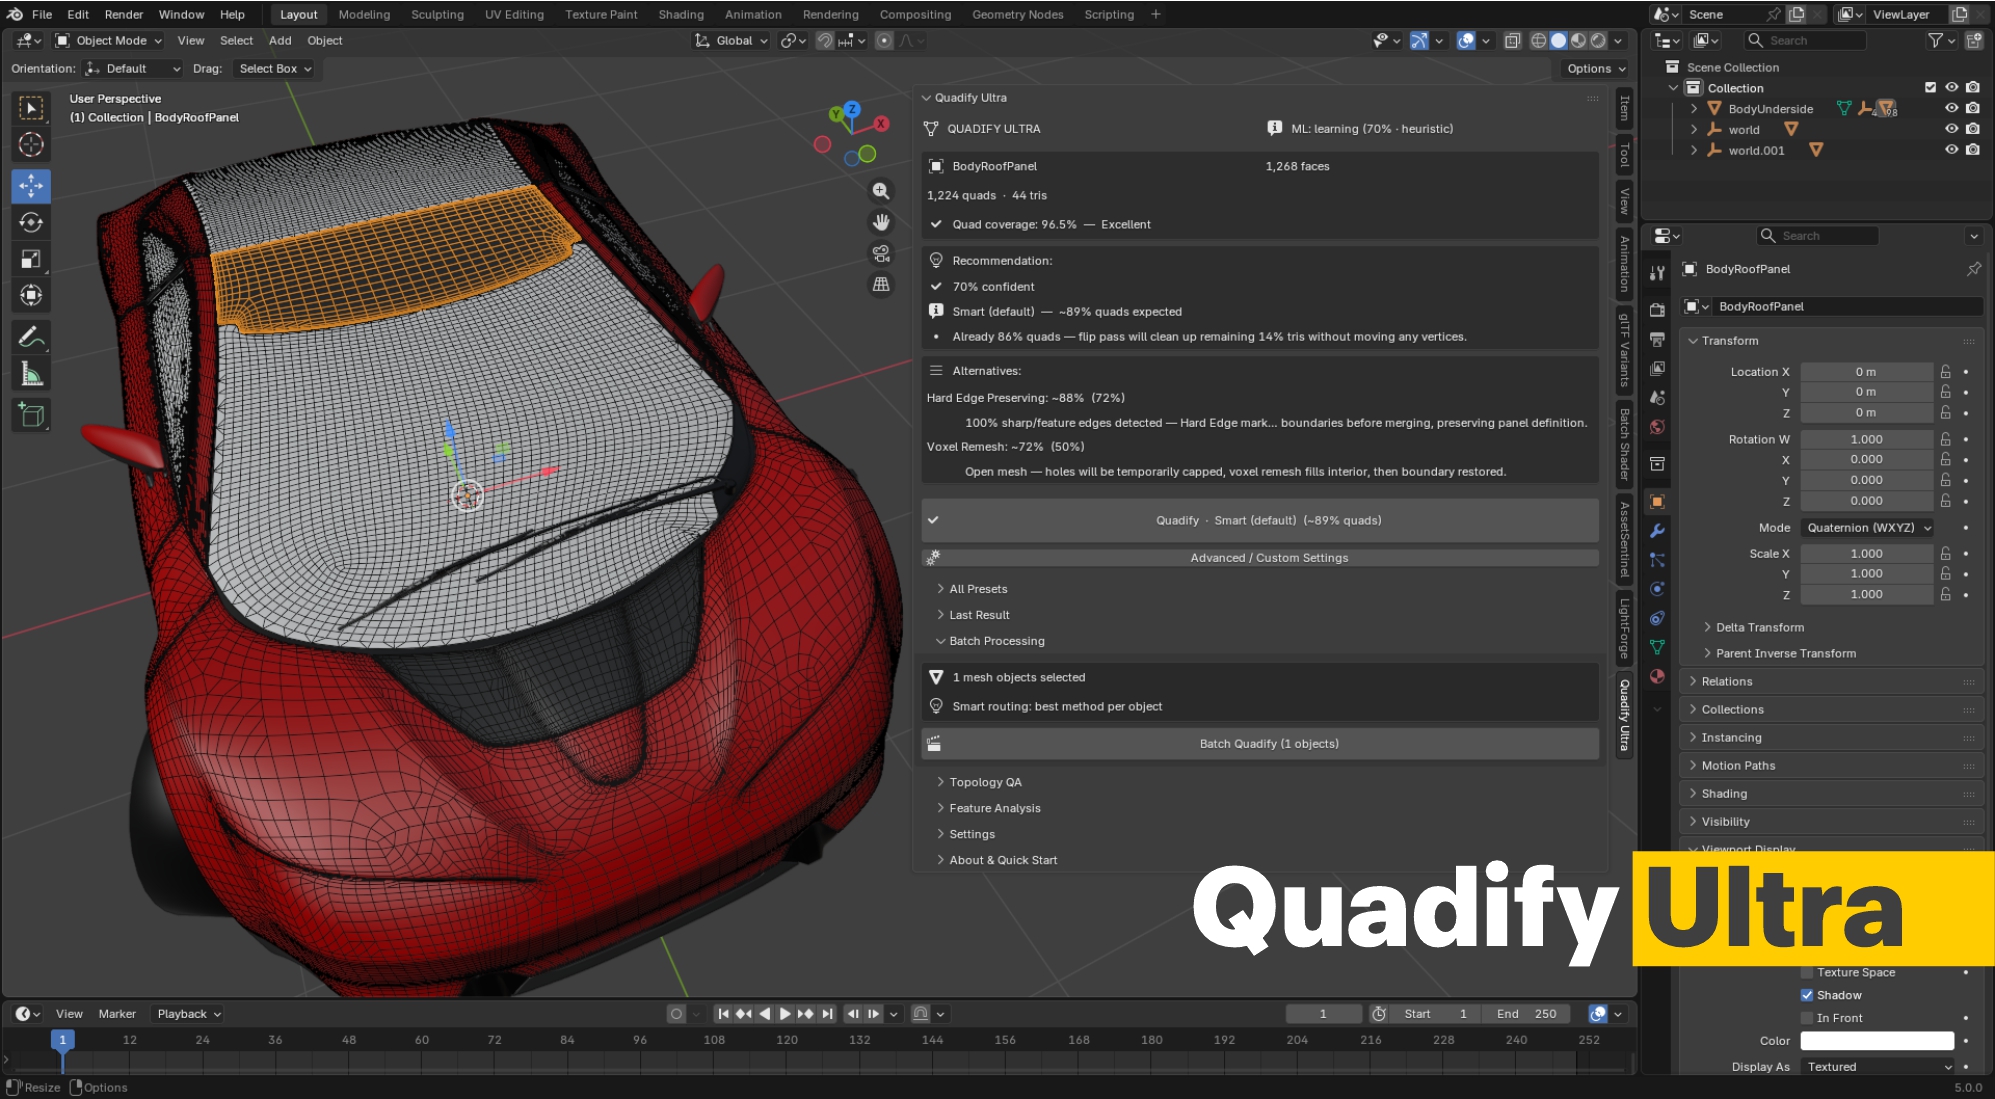
Task: Open the Render menu
Action: (x=124, y=14)
